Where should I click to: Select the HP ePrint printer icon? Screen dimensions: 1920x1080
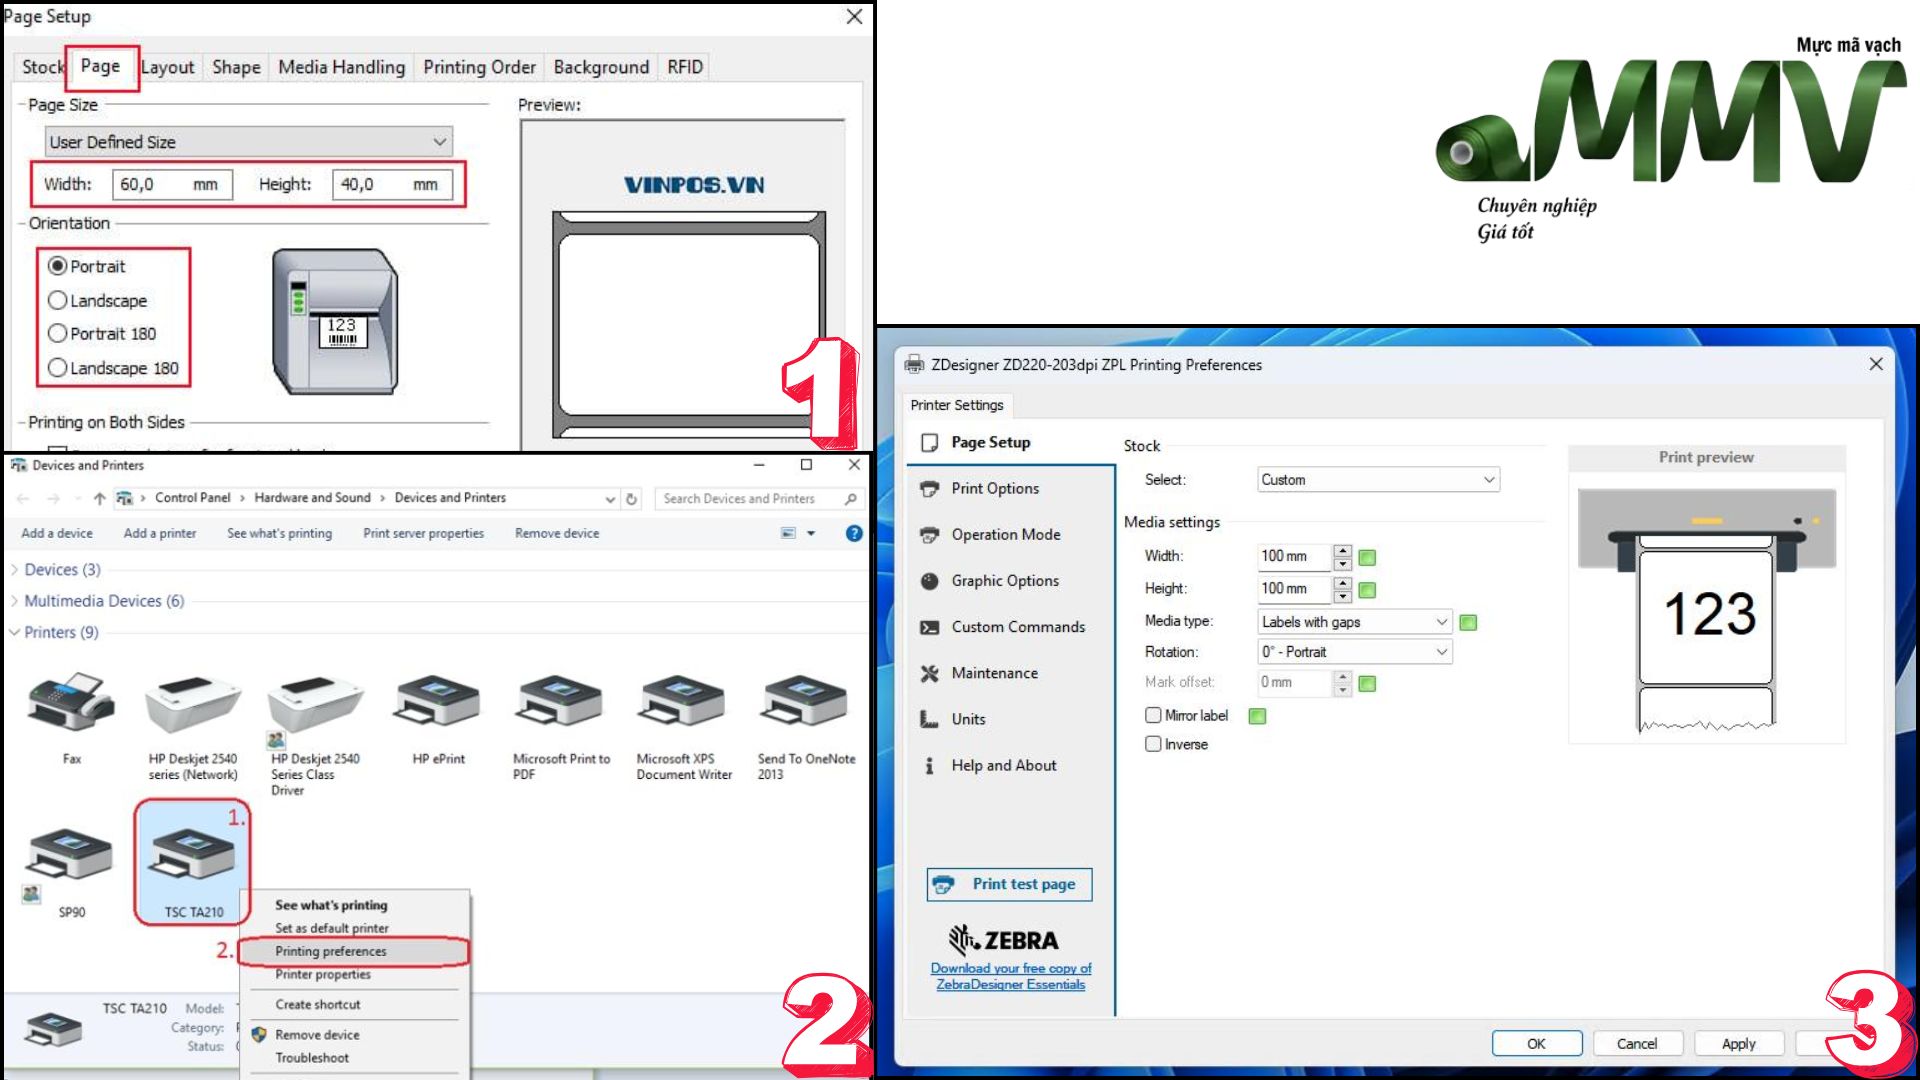point(438,702)
